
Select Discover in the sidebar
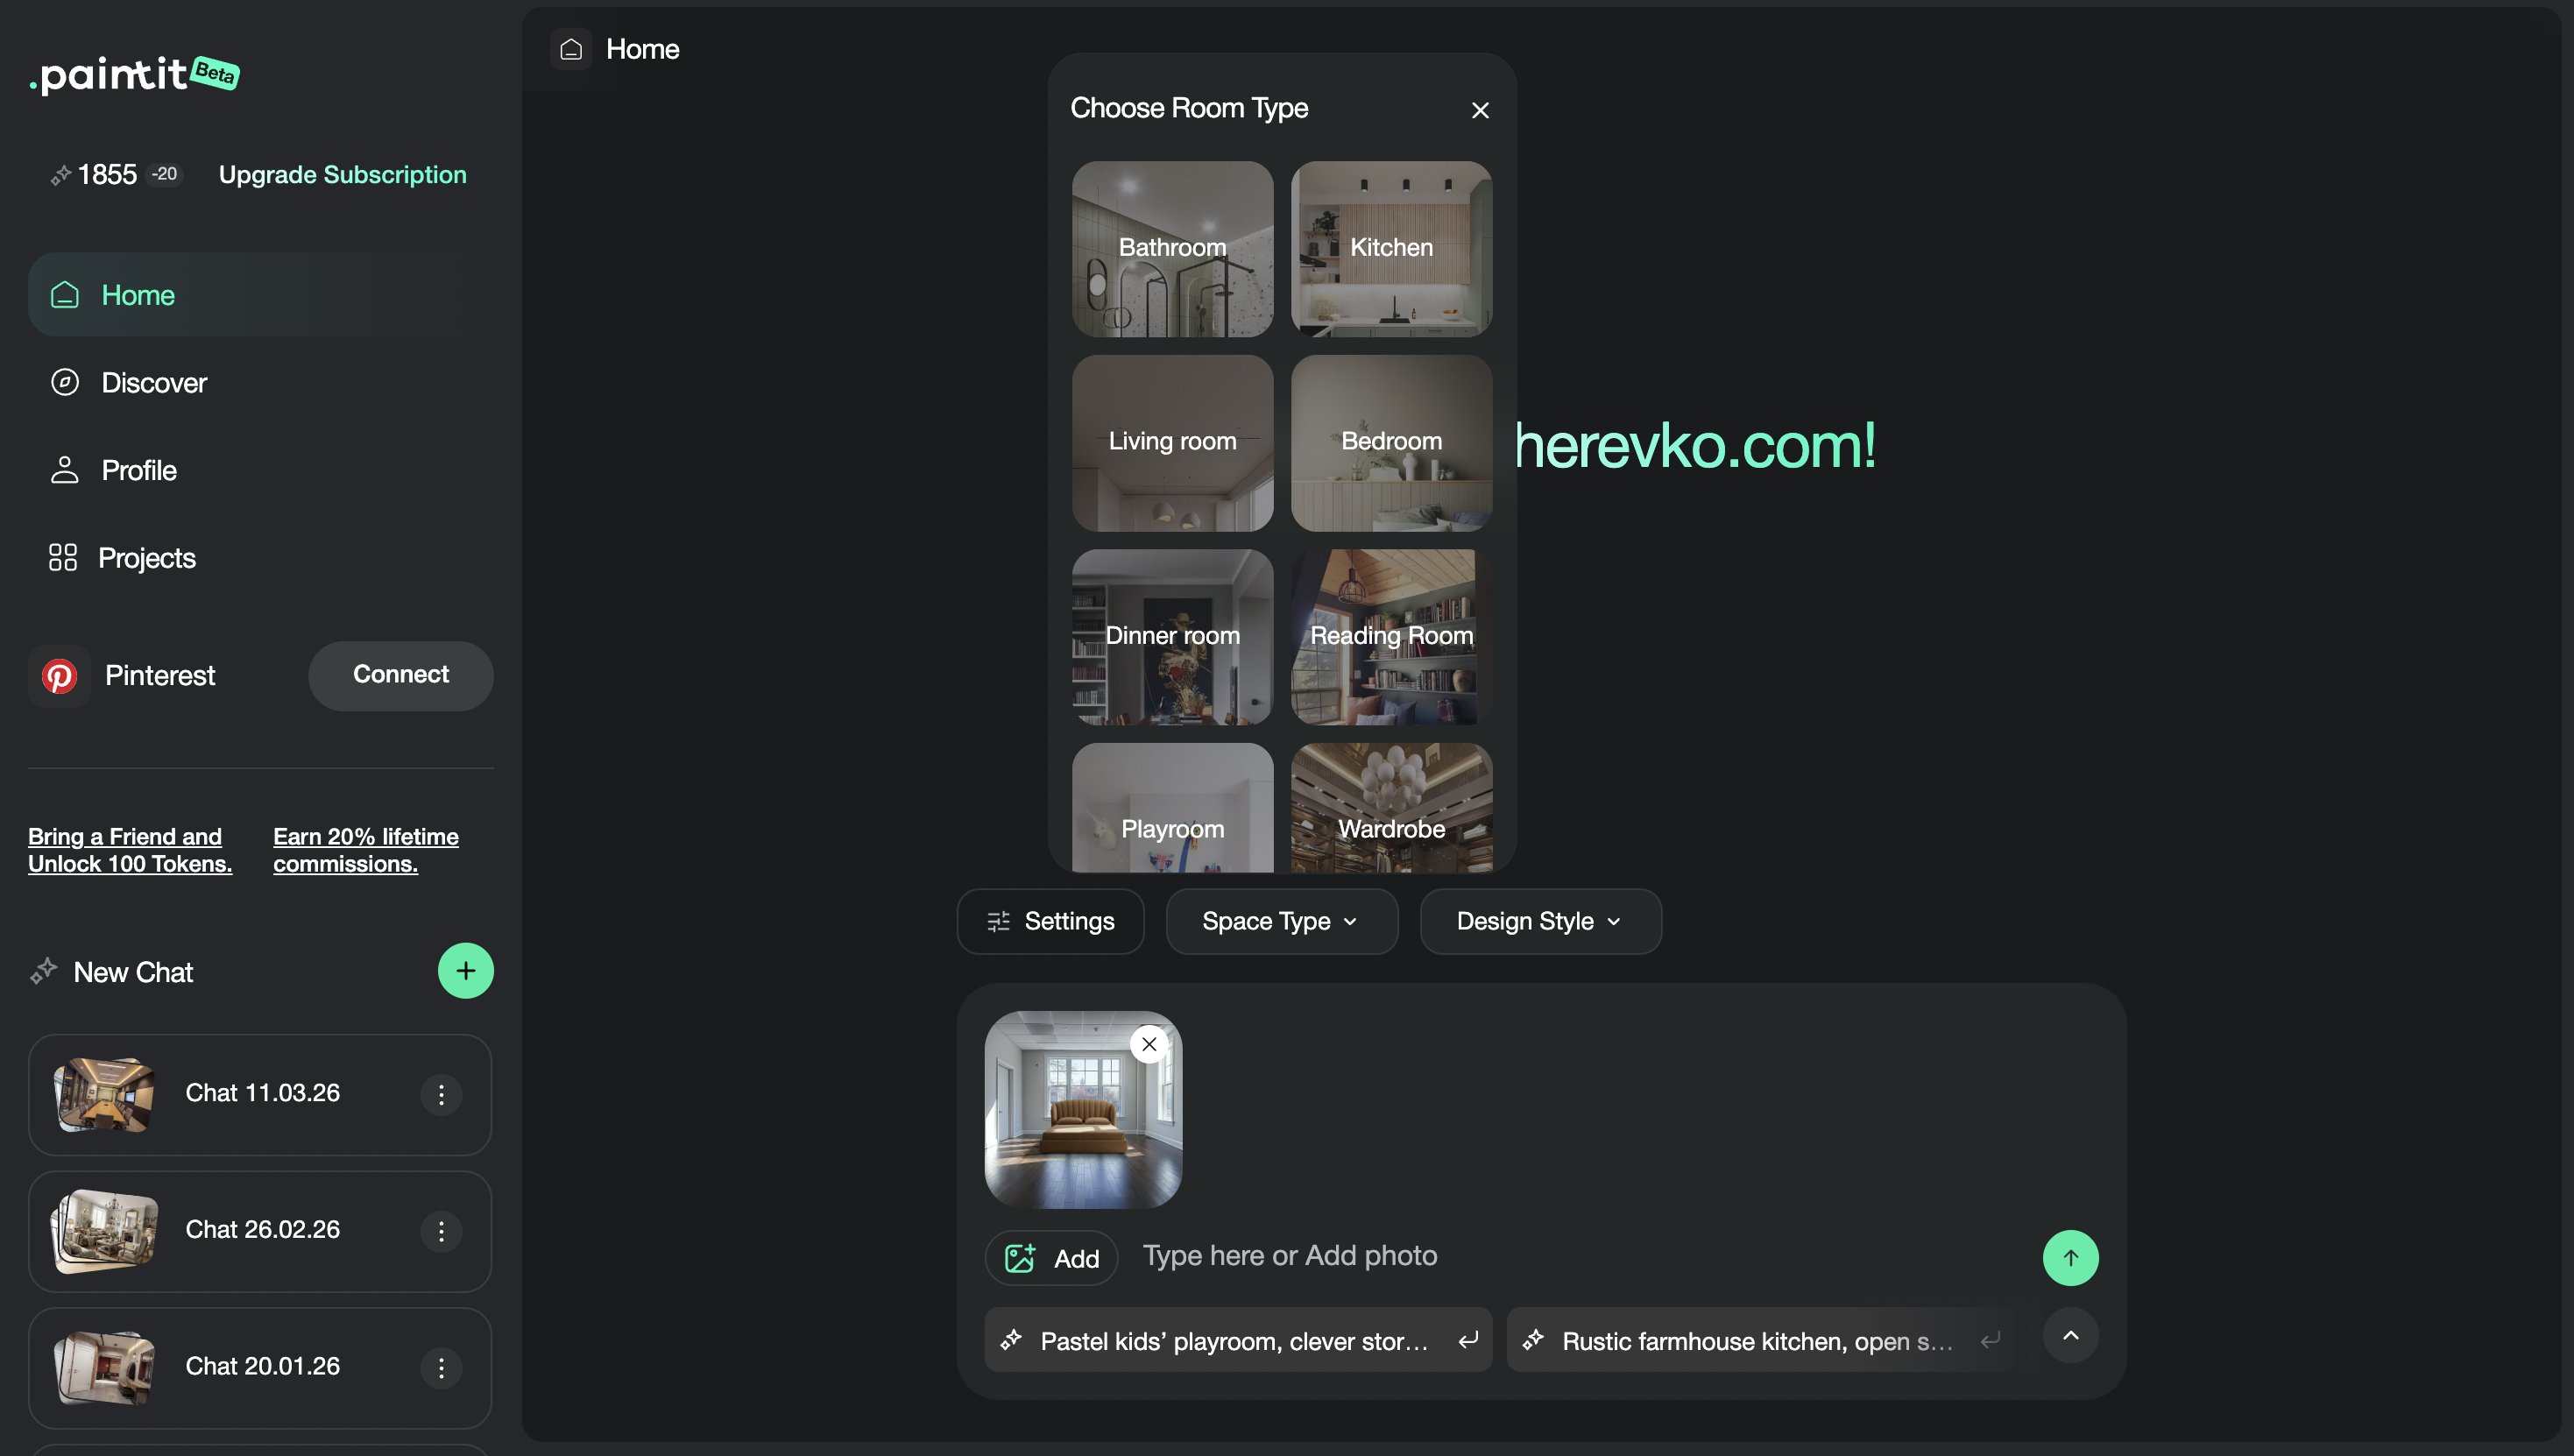coord(154,382)
